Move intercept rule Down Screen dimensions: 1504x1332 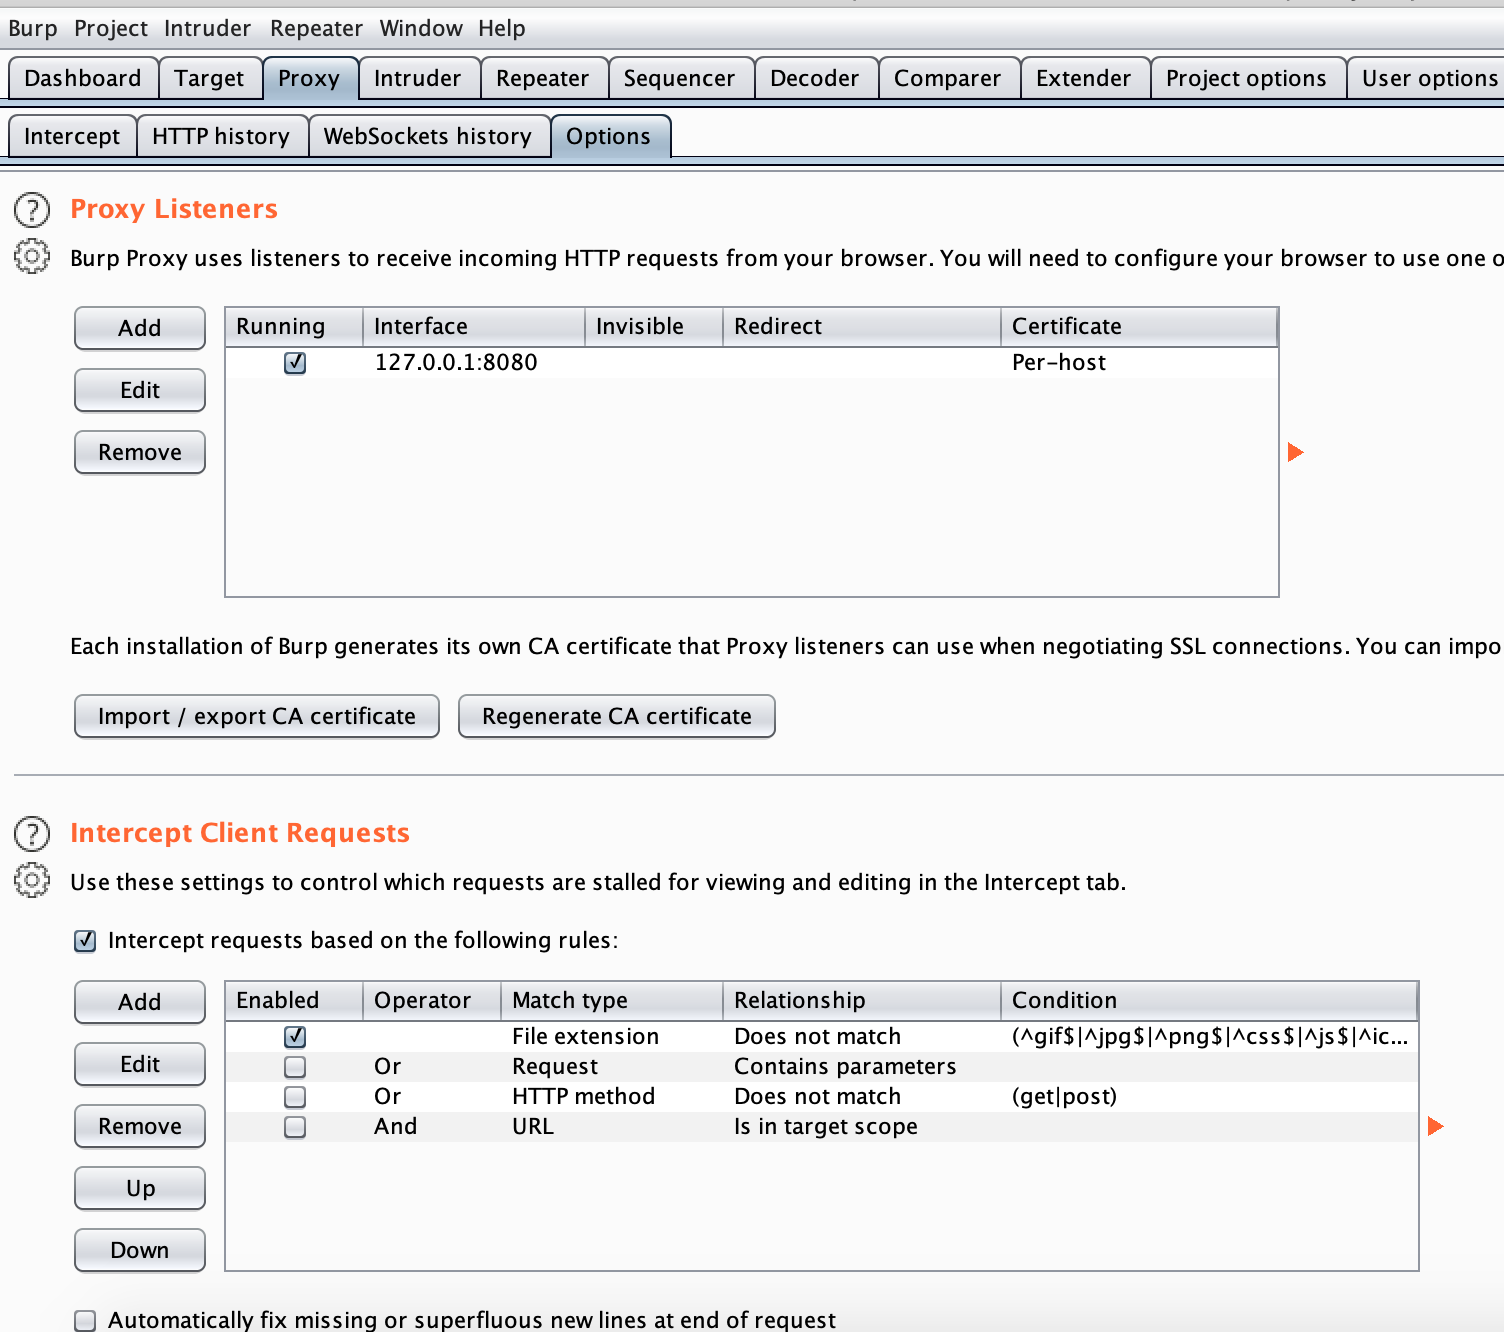[x=140, y=1250]
